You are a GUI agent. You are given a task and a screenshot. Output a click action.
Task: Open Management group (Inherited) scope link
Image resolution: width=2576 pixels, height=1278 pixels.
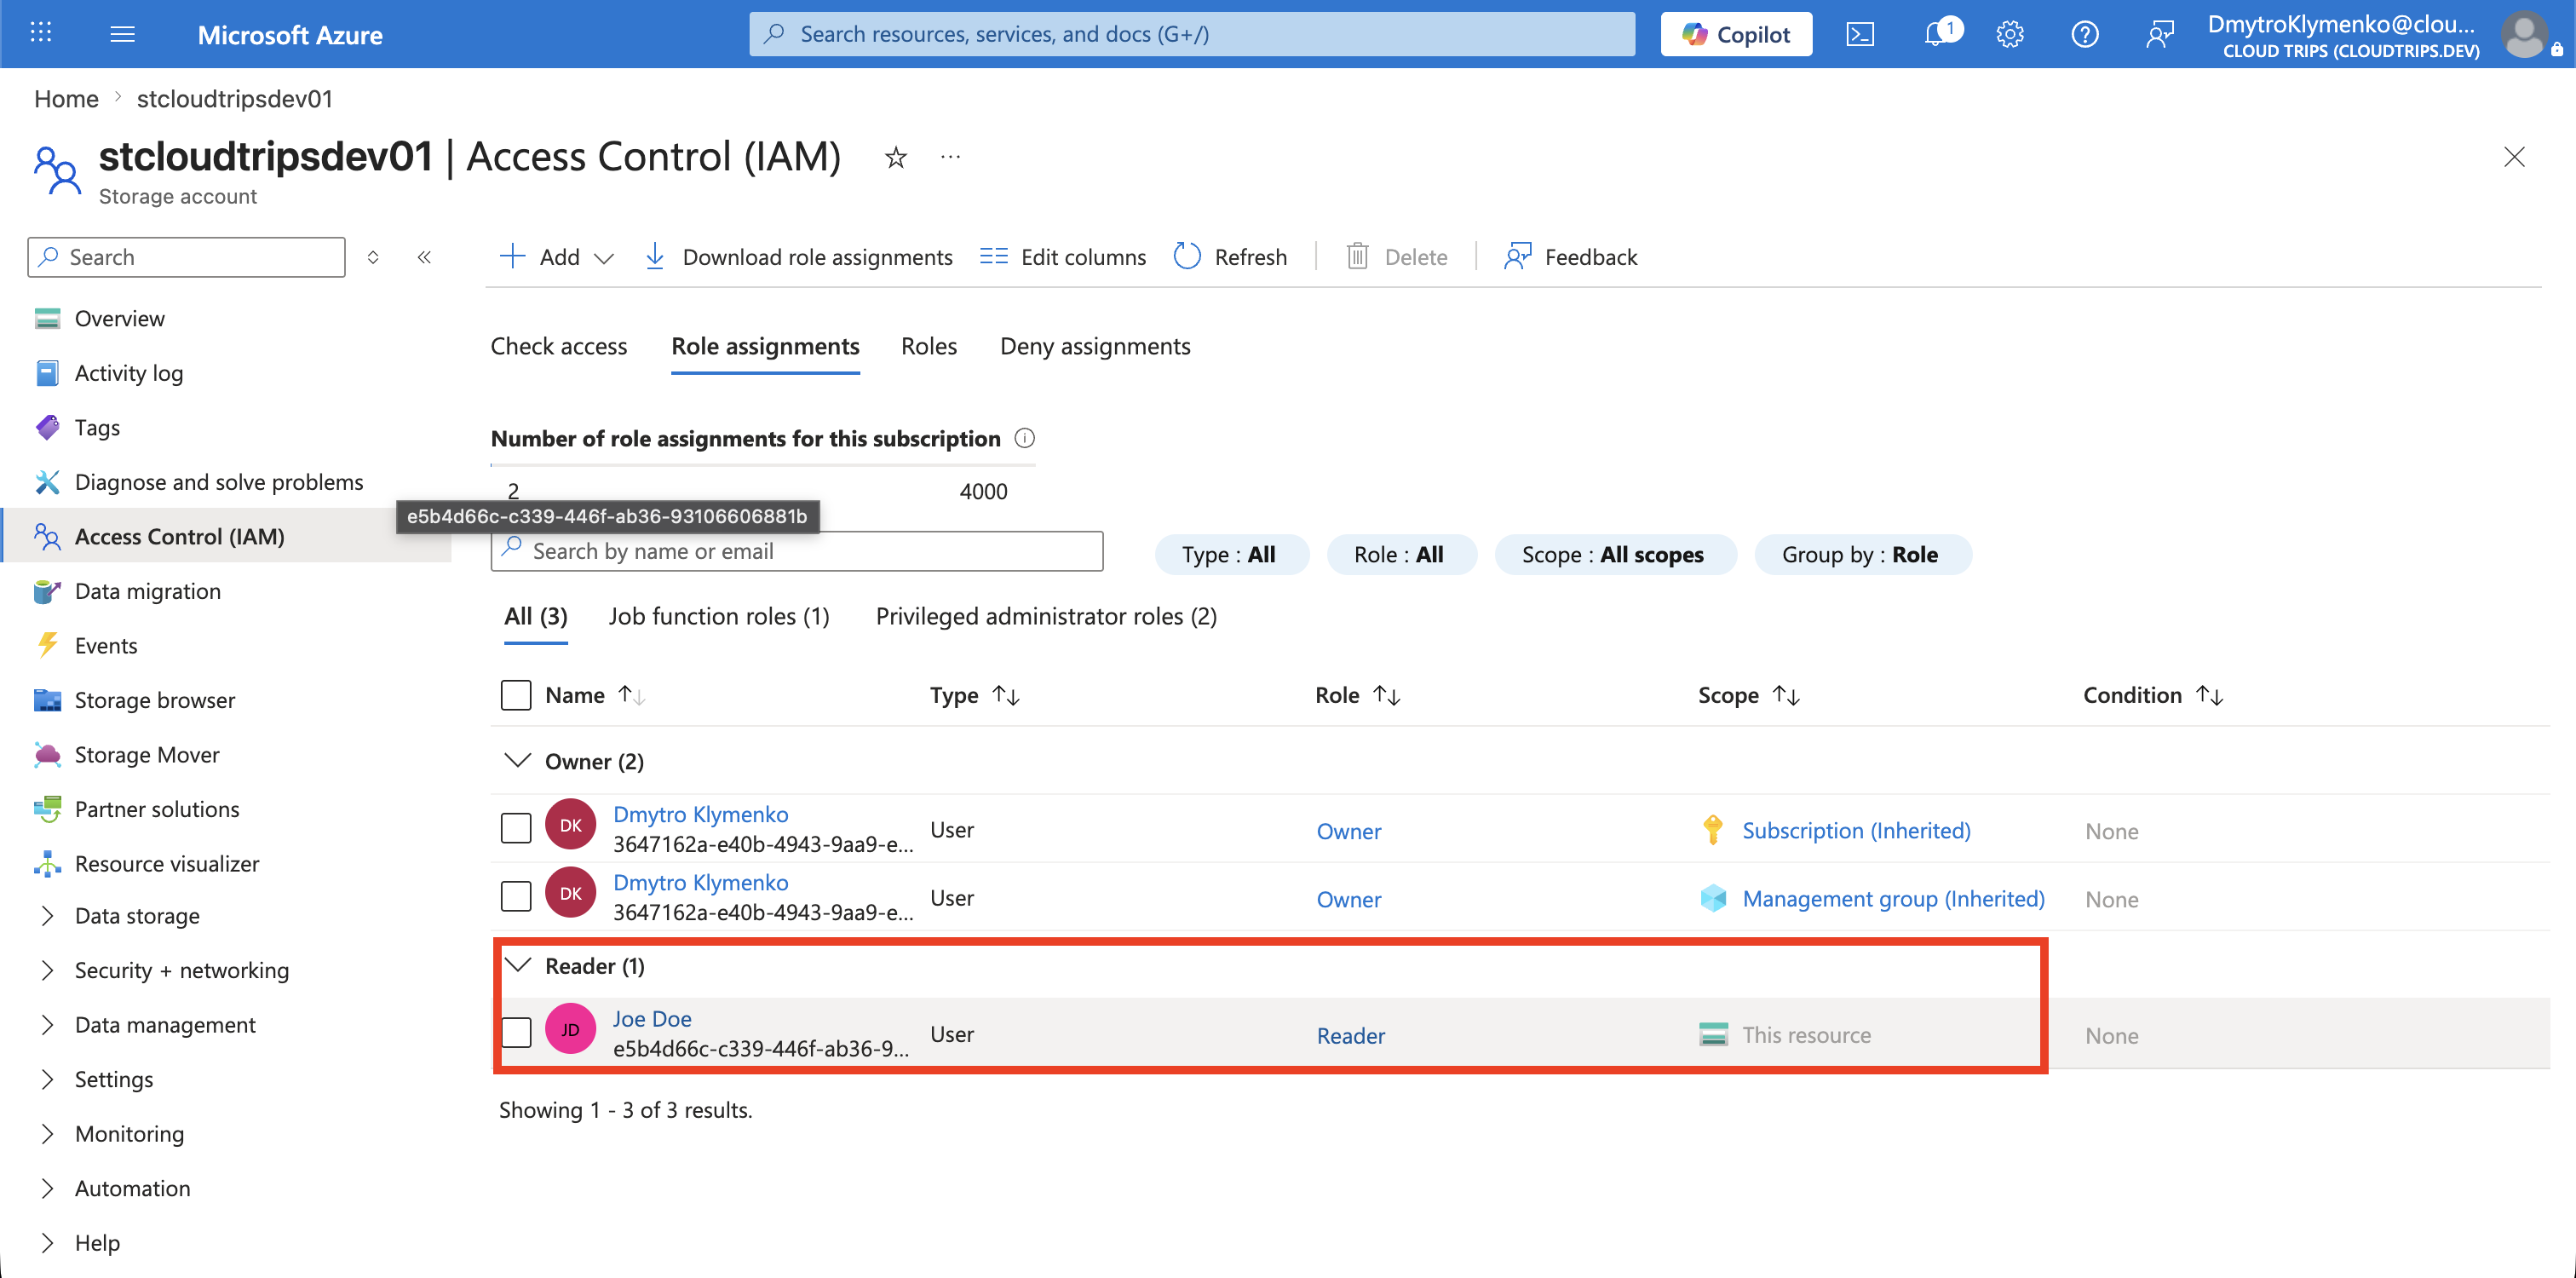coord(1893,898)
